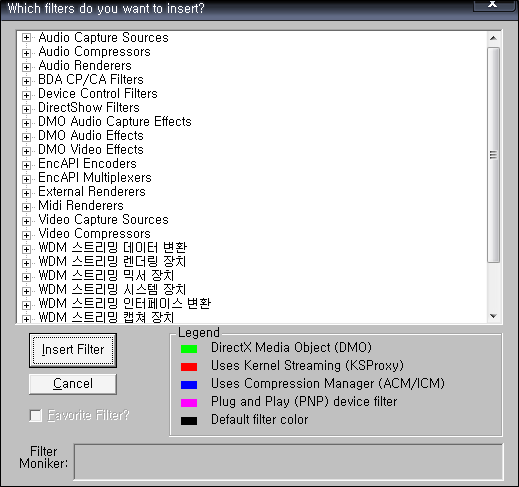The image size is (519, 487).
Task: Click scrollbar up arrow in filter list
Action: click(493, 38)
